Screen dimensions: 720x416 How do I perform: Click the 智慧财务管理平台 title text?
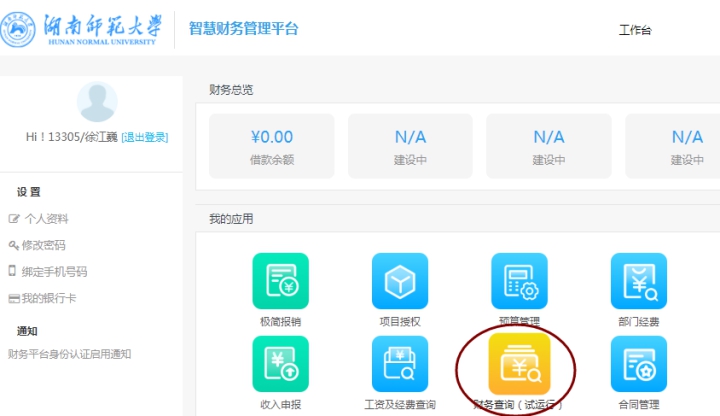point(243,29)
